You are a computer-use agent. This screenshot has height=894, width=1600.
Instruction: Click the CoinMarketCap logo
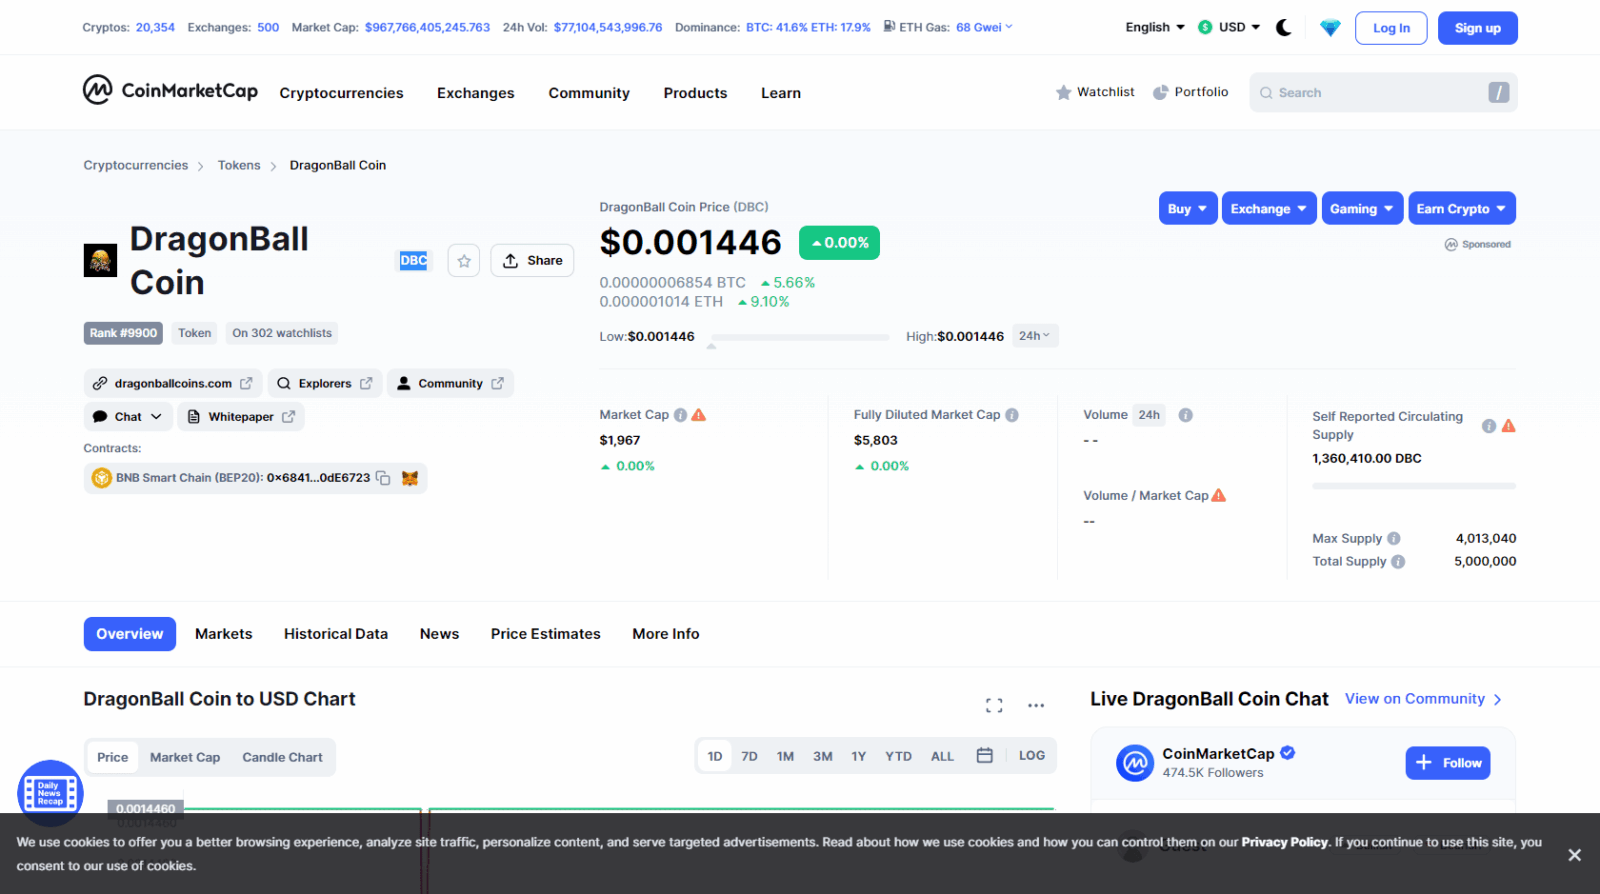[x=170, y=91]
